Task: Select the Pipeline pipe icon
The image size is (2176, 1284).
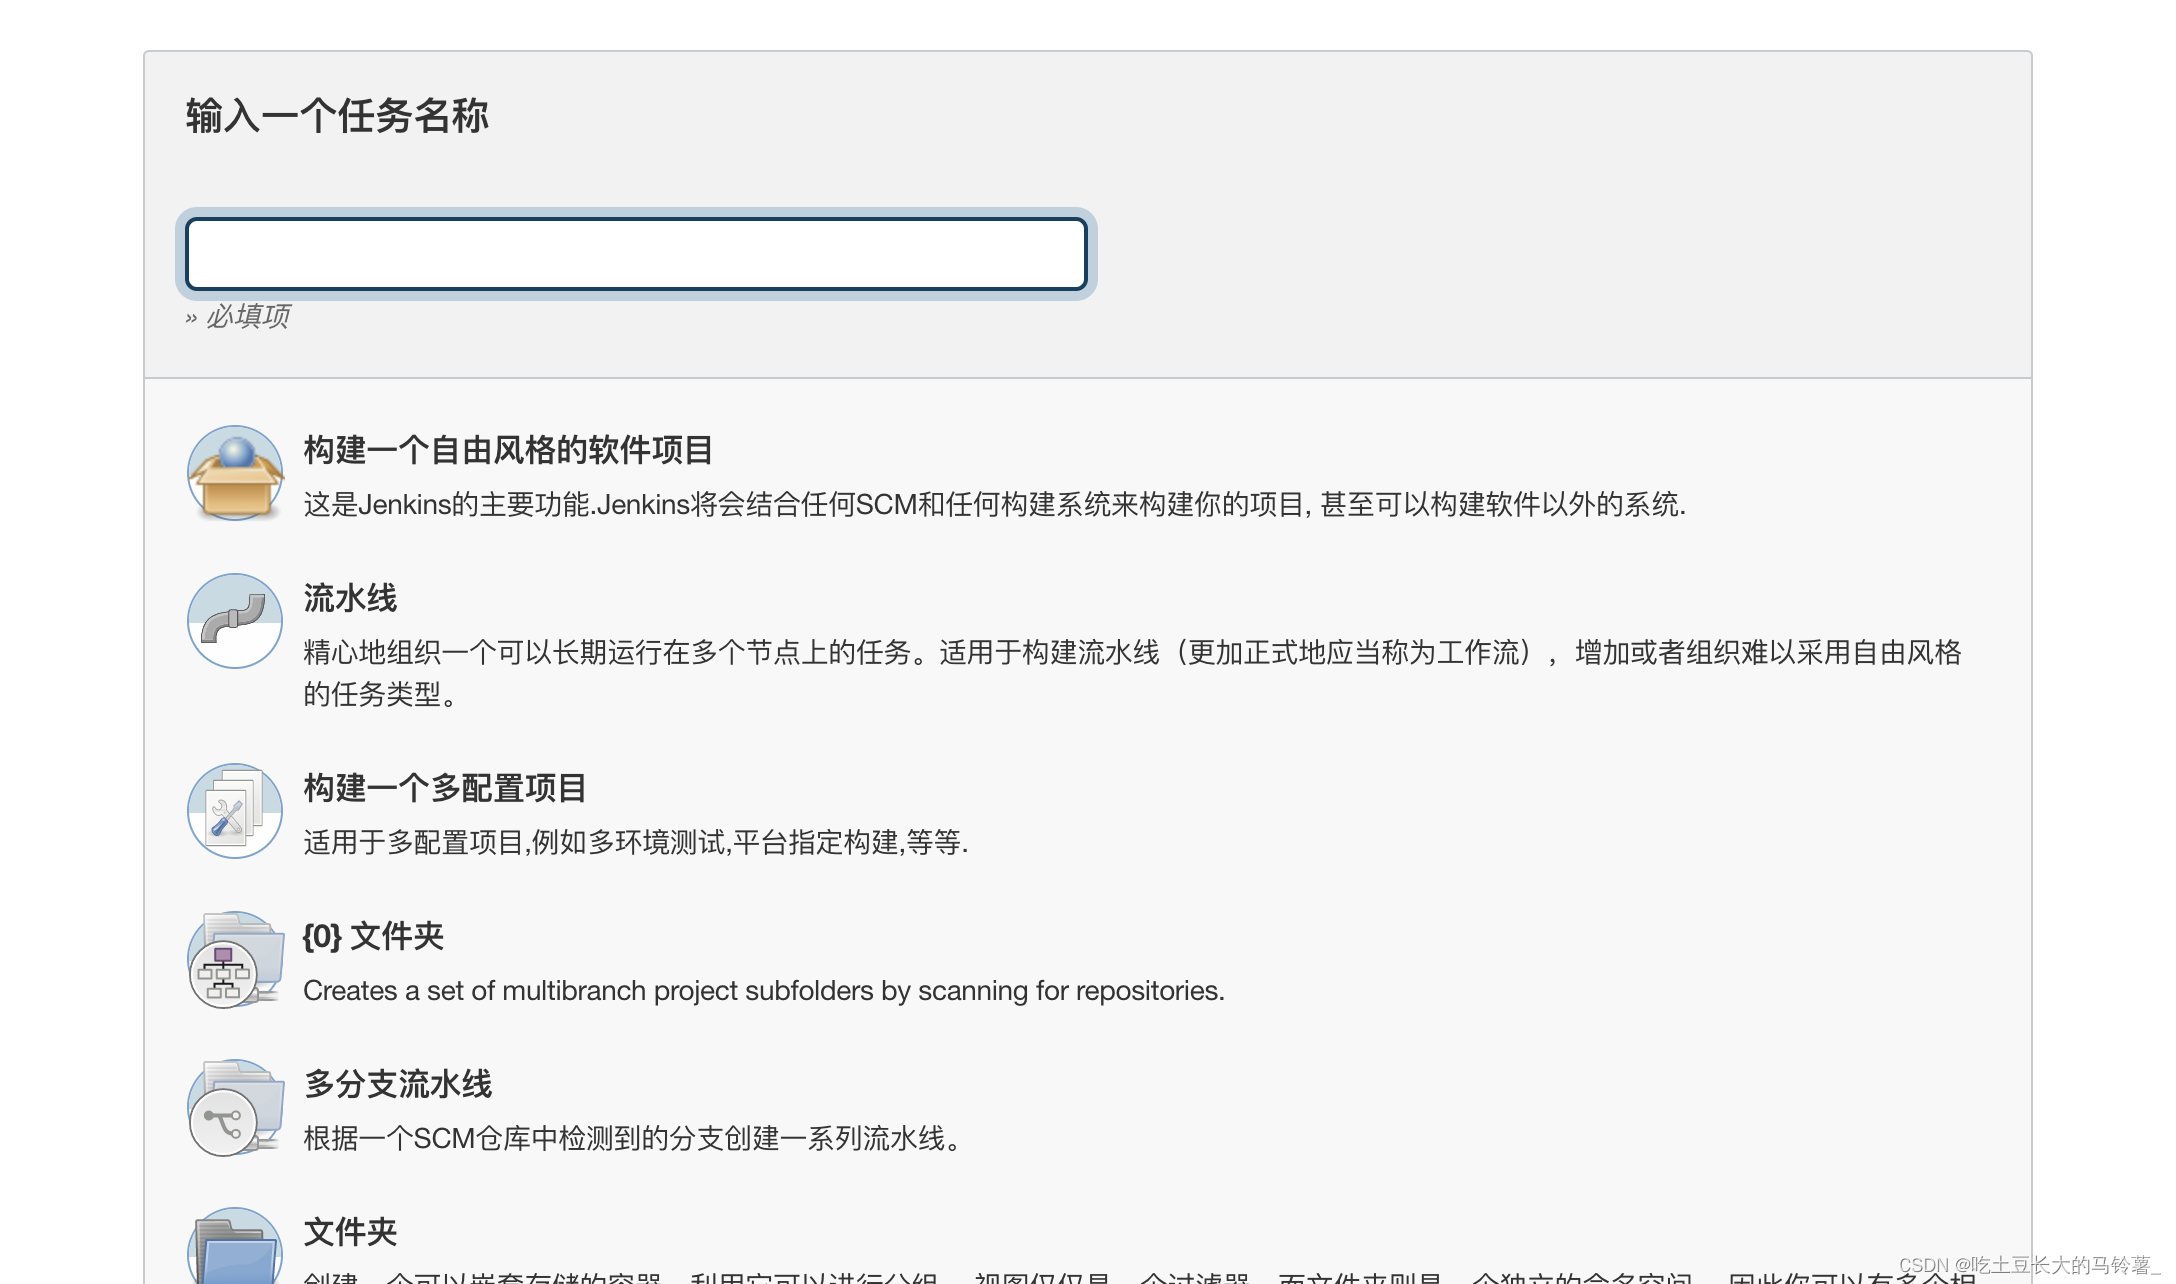Action: 235,621
